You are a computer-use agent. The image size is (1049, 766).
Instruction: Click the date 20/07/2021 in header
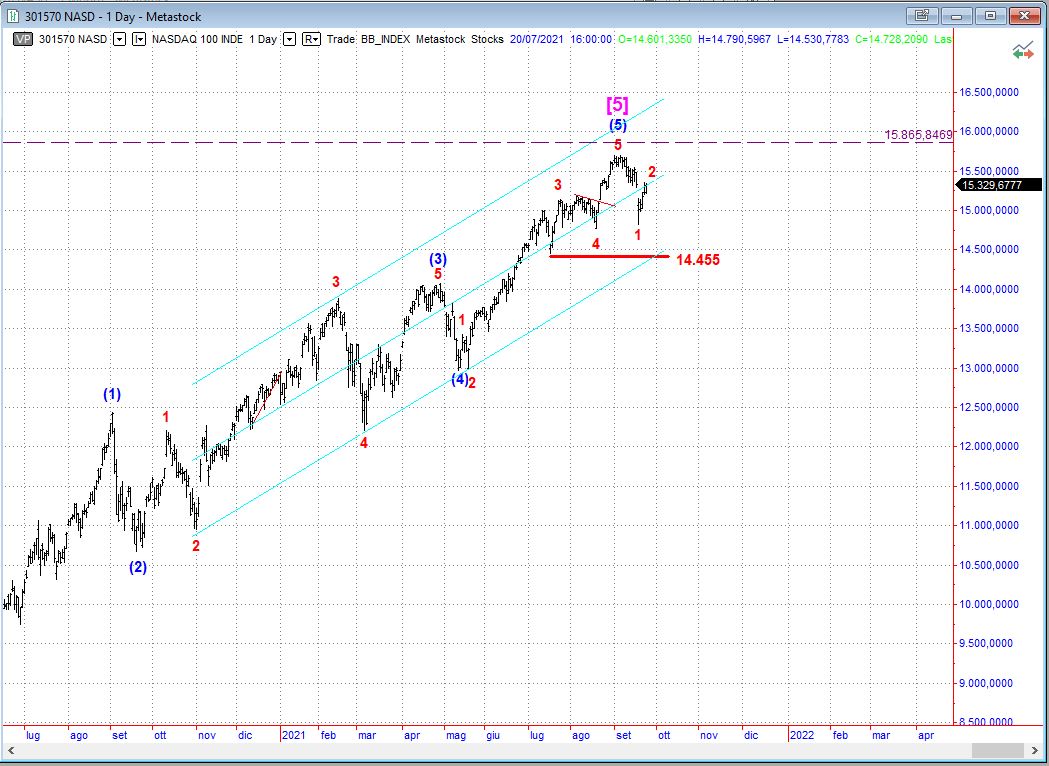(x=537, y=39)
